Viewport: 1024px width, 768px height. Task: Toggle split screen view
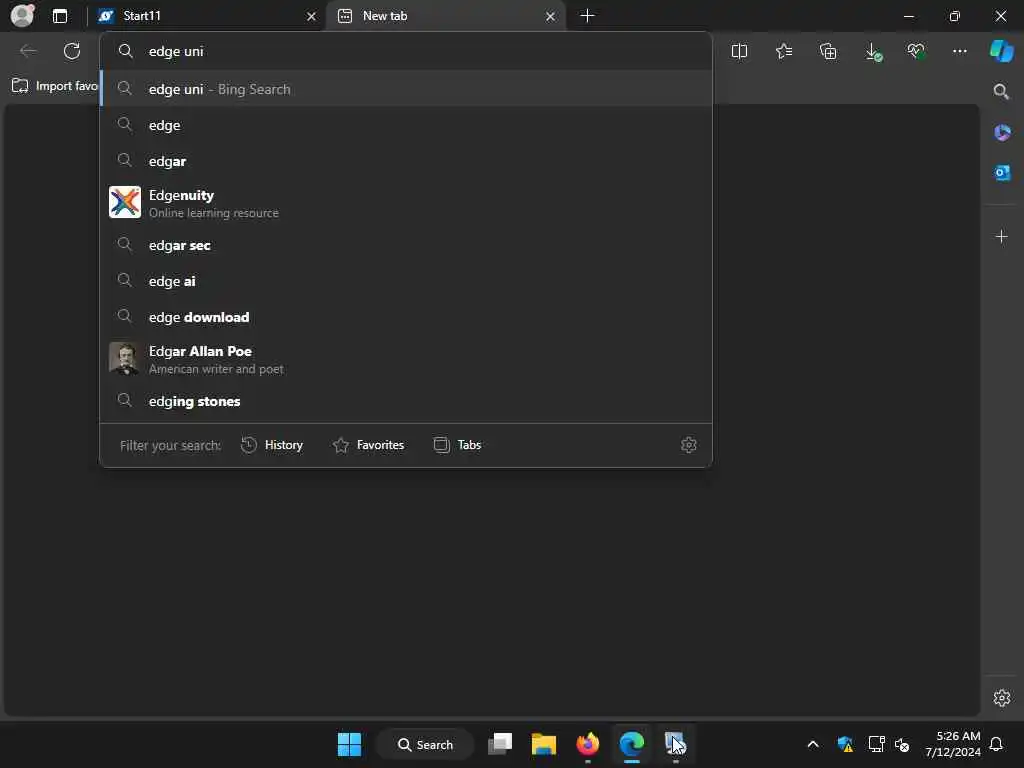click(739, 51)
